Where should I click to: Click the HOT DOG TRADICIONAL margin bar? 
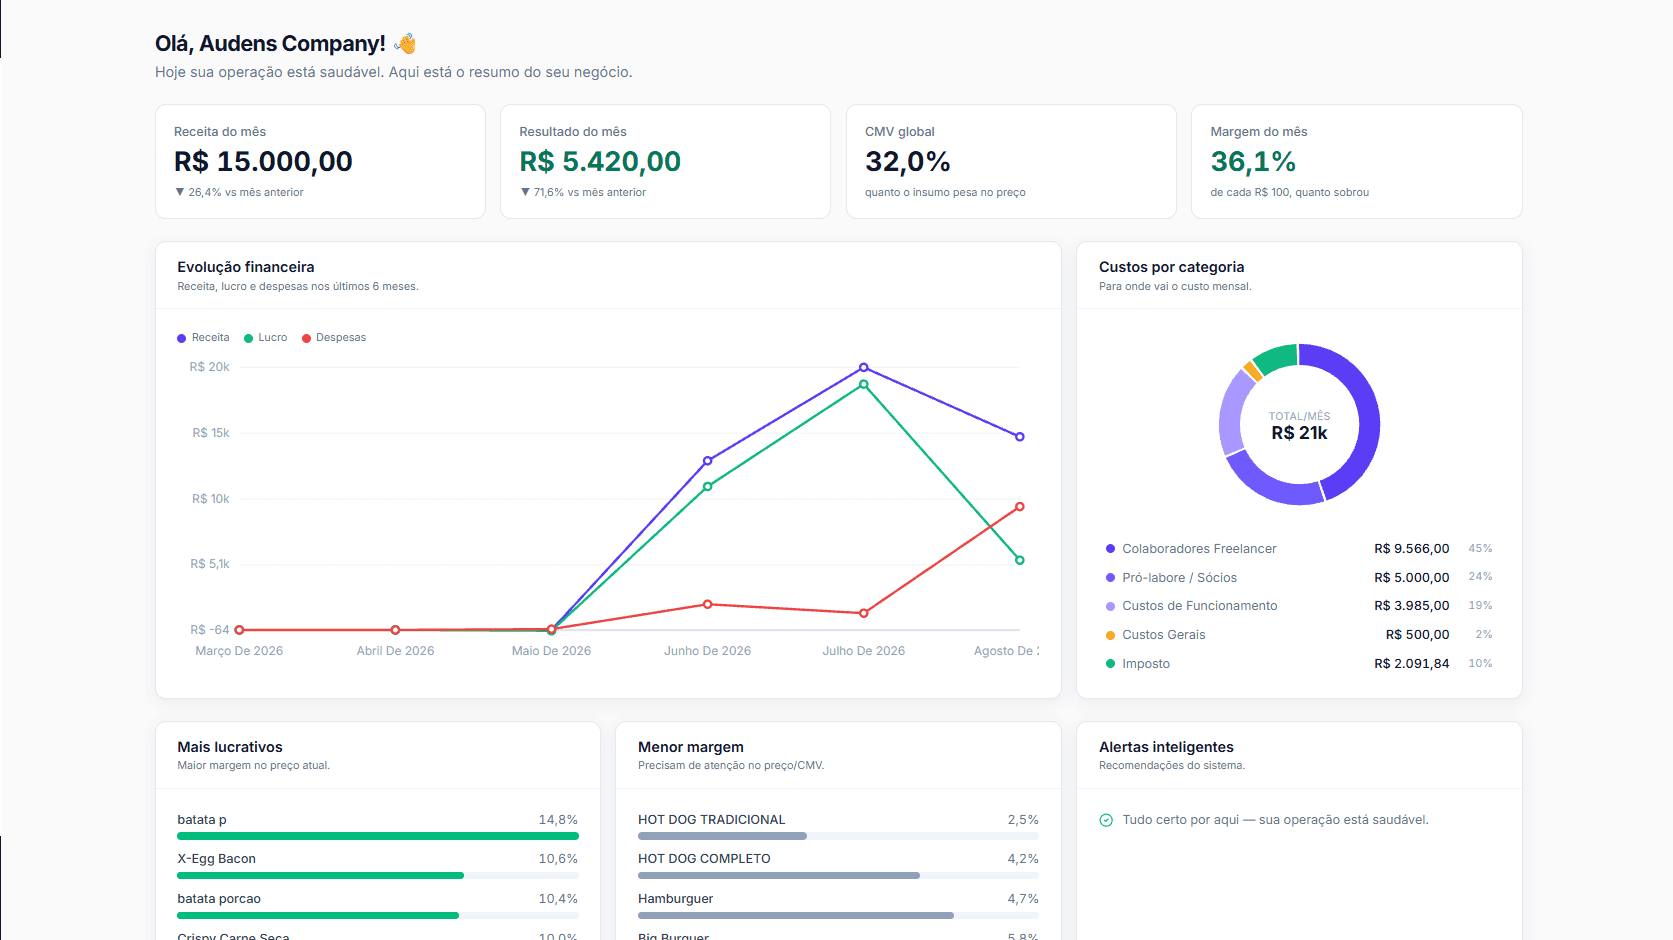pyautogui.click(x=722, y=836)
